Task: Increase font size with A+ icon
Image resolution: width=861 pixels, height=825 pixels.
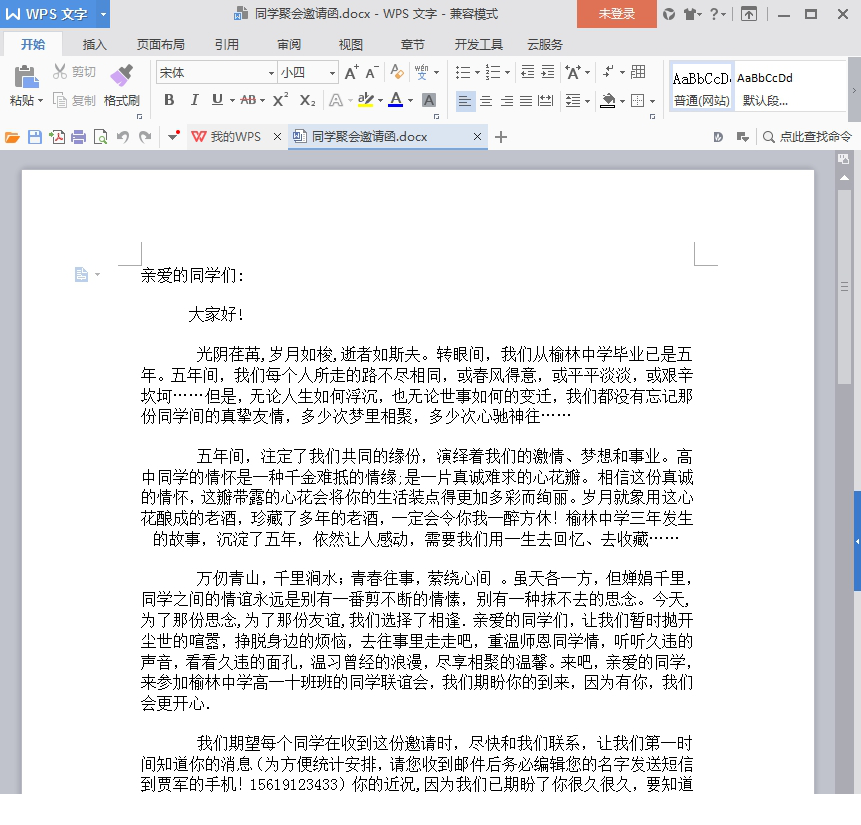Action: pos(351,73)
